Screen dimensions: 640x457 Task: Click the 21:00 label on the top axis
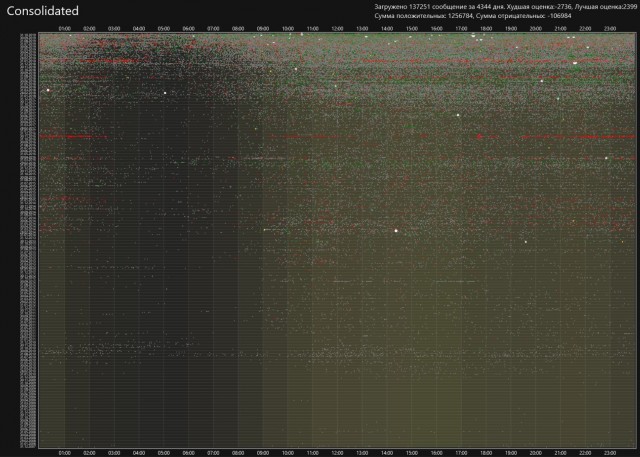[561, 29]
